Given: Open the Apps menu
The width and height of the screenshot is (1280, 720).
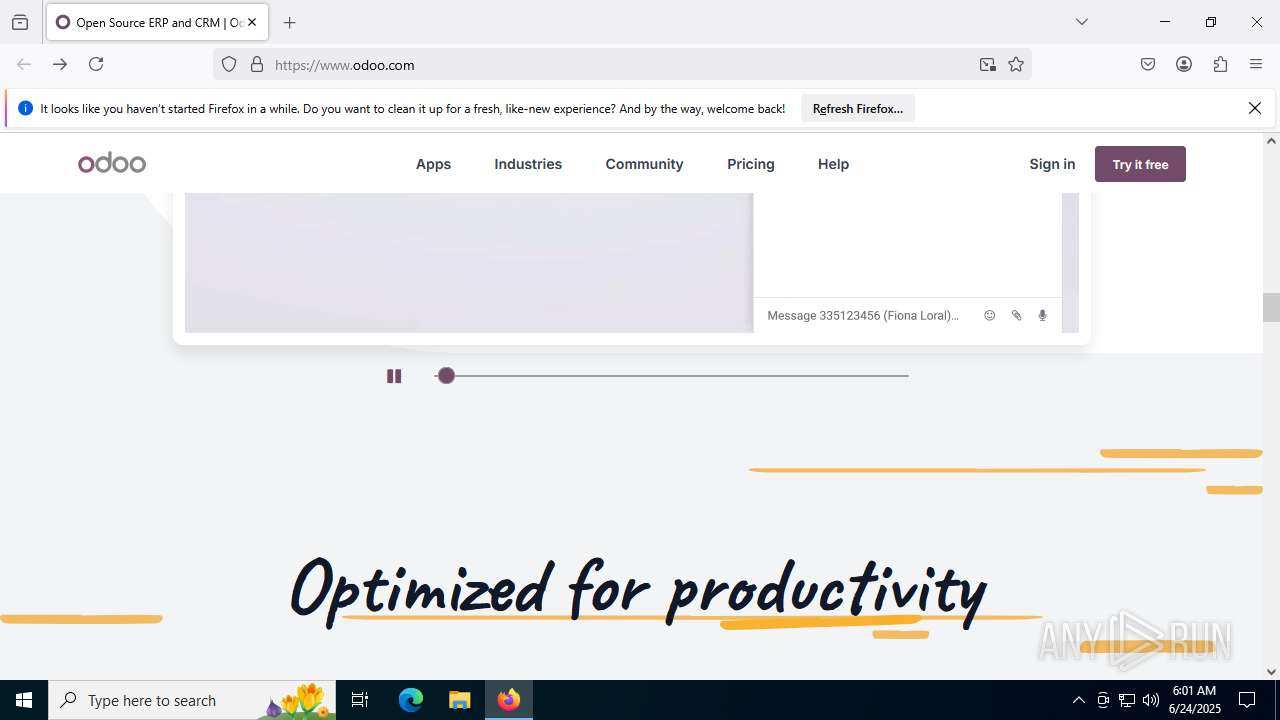Looking at the screenshot, I should click(x=433, y=164).
